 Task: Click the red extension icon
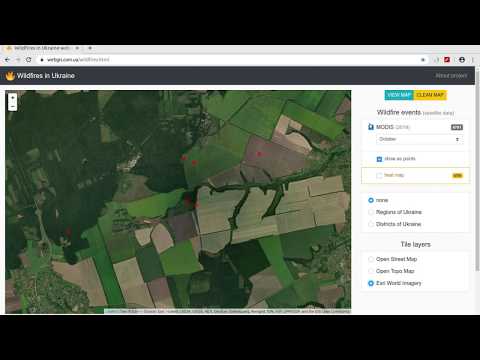click(447, 60)
